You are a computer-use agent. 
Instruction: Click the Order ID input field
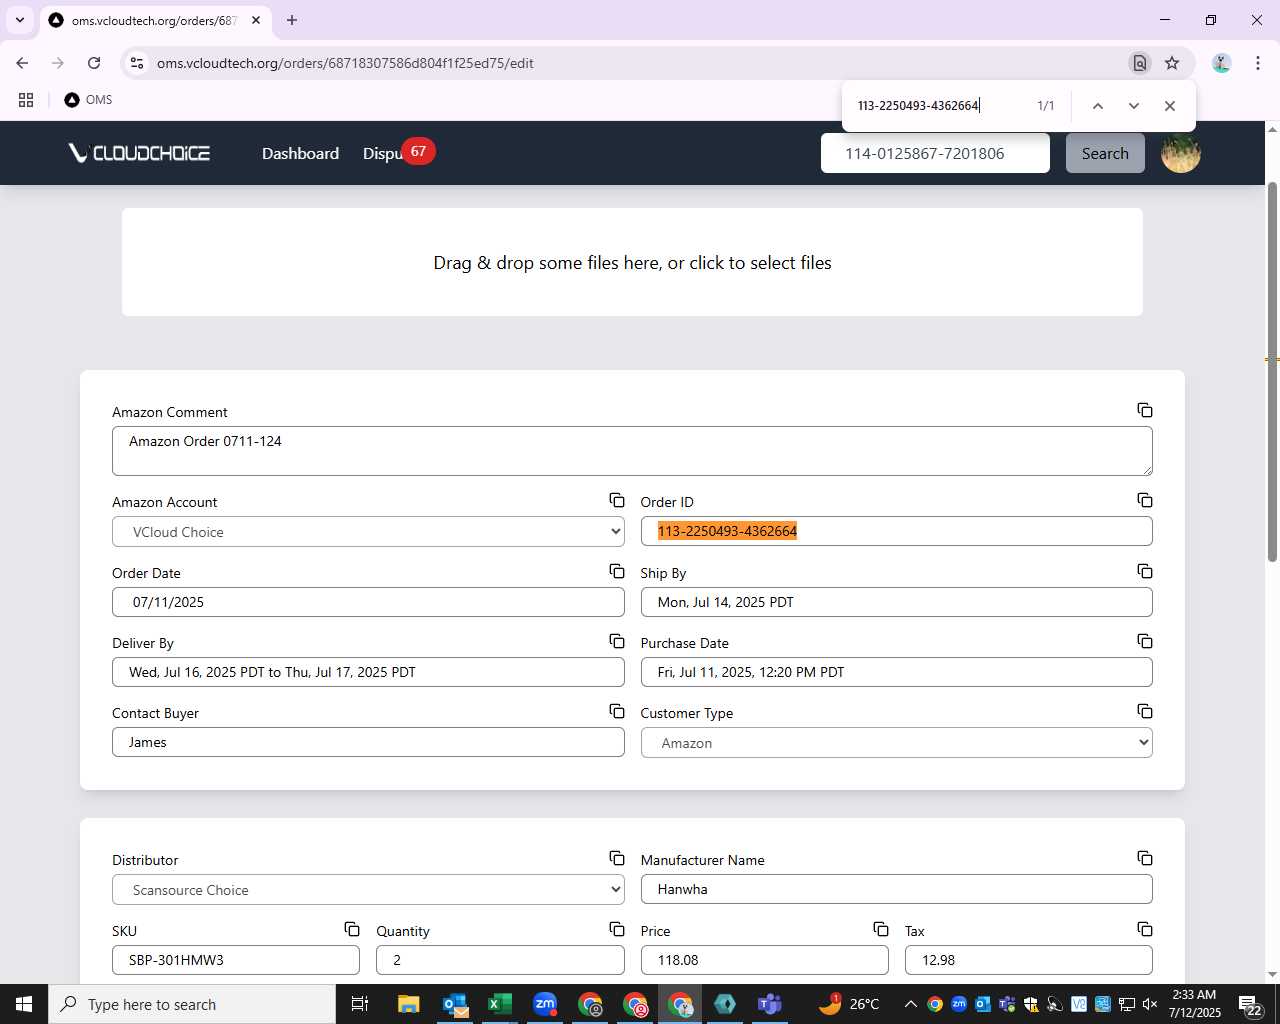896,531
